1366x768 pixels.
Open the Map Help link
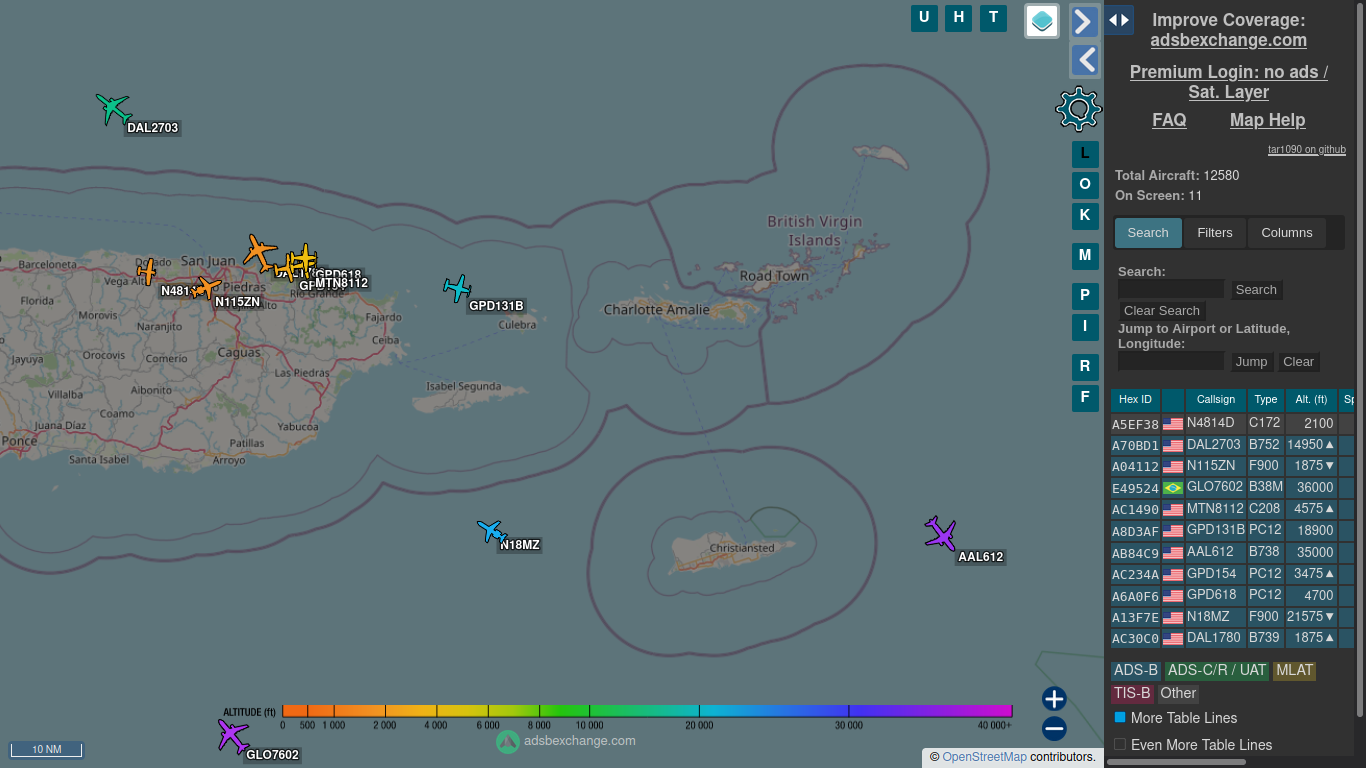[1267, 120]
